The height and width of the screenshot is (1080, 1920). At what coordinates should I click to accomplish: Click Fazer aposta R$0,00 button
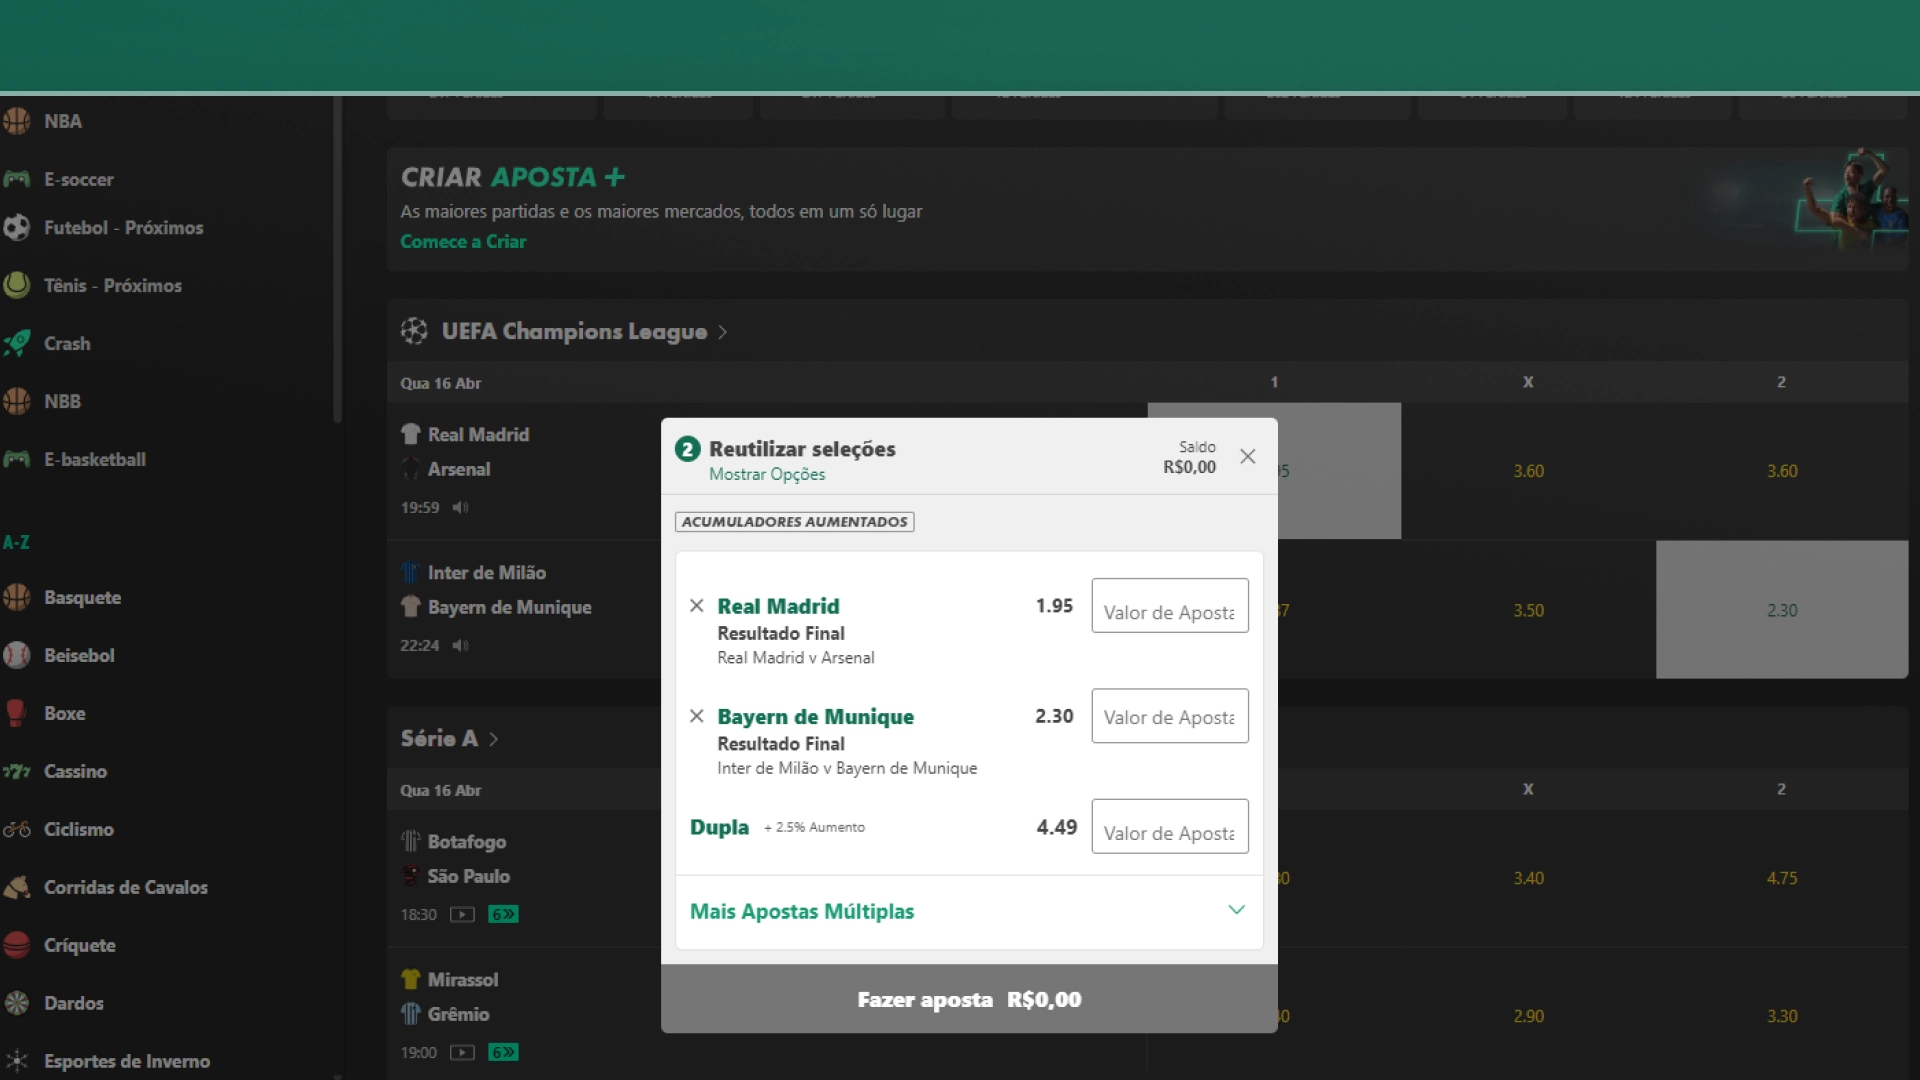(x=969, y=999)
